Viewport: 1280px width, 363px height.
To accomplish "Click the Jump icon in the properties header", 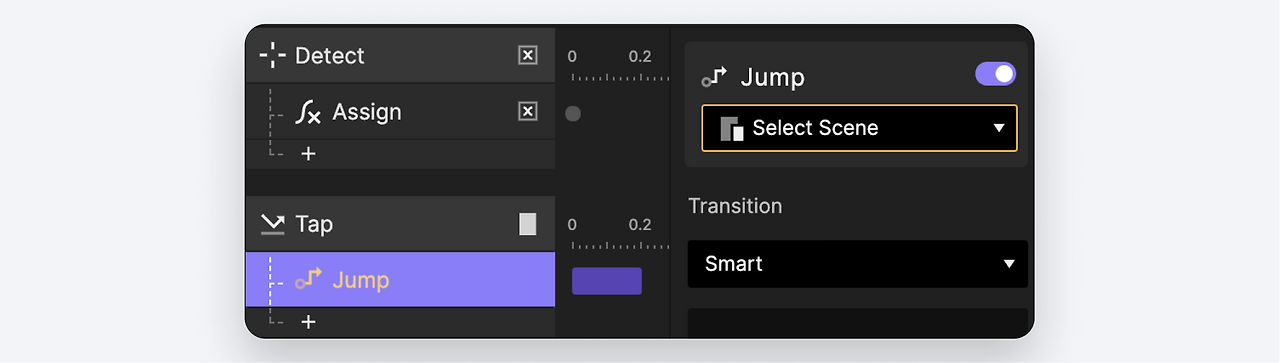I will (x=714, y=77).
